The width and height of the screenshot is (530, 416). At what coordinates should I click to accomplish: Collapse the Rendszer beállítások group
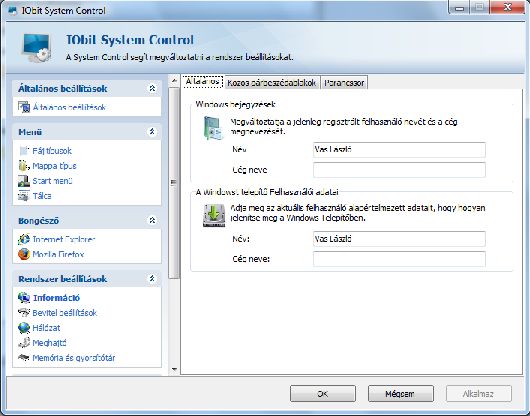pos(152,278)
